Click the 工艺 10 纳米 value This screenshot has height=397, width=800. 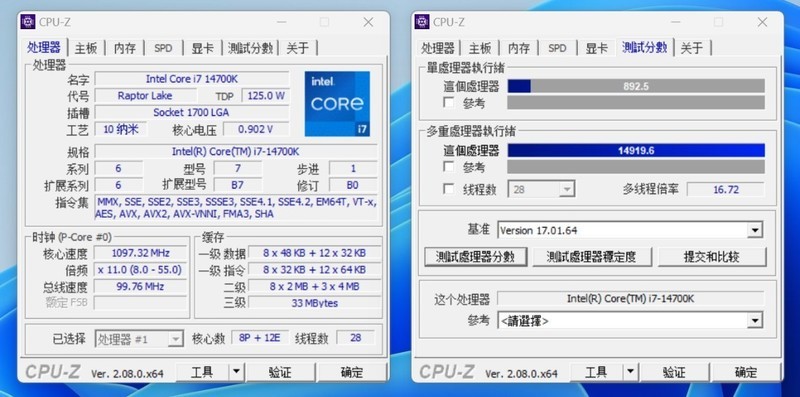coord(121,129)
